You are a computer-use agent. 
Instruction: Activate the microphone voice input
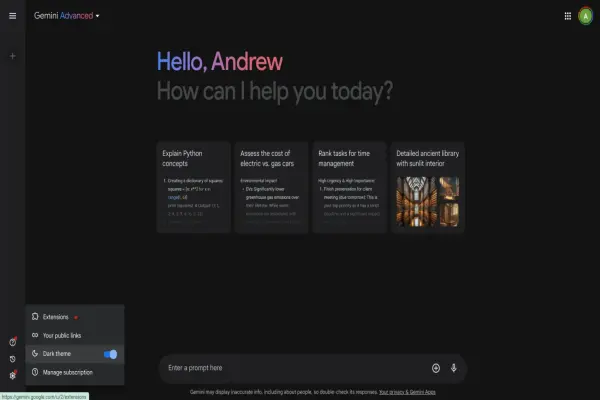453,368
